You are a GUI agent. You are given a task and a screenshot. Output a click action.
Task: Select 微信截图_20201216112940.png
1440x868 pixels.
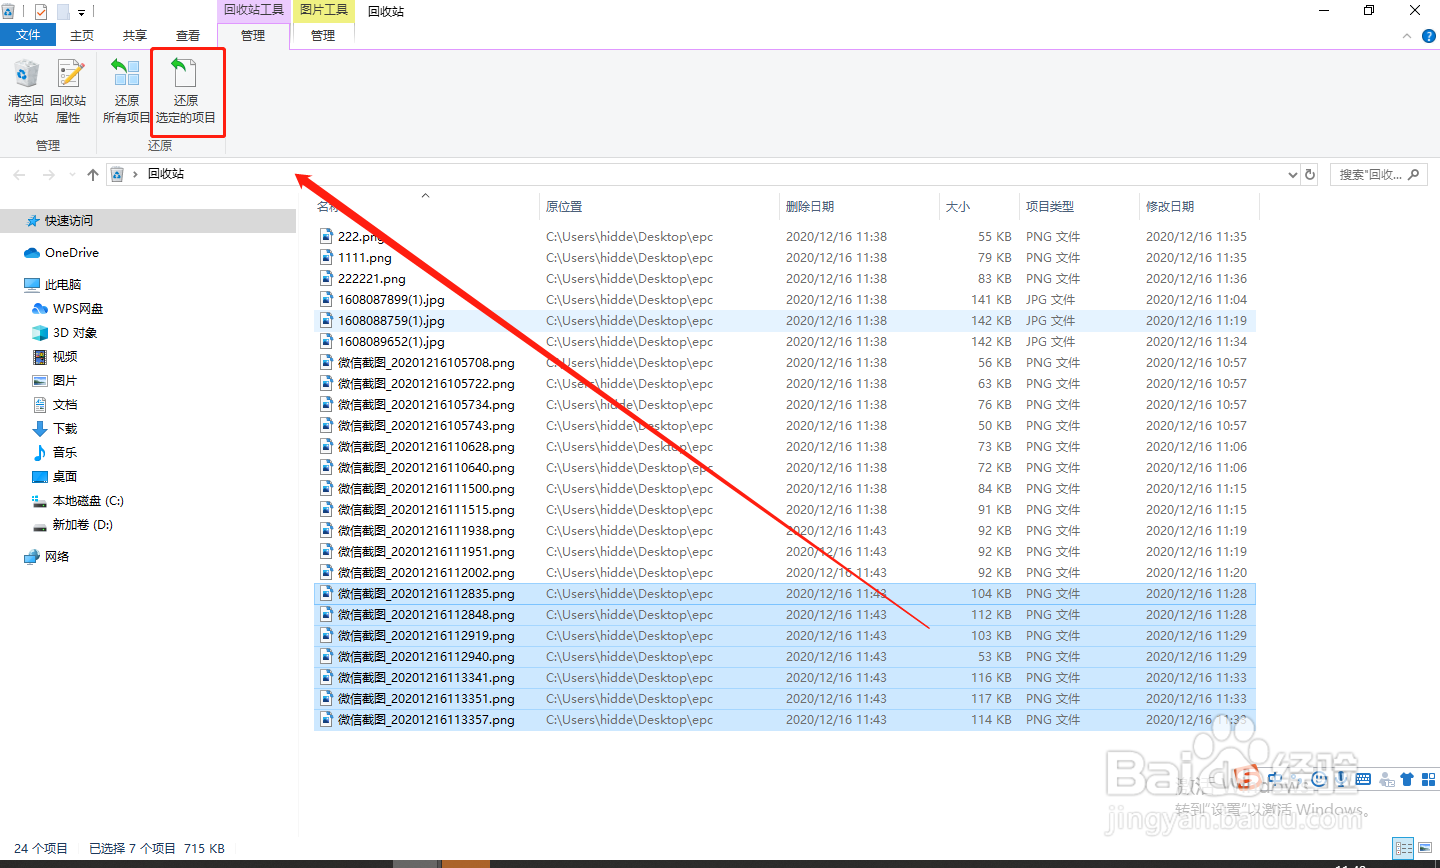click(426, 657)
